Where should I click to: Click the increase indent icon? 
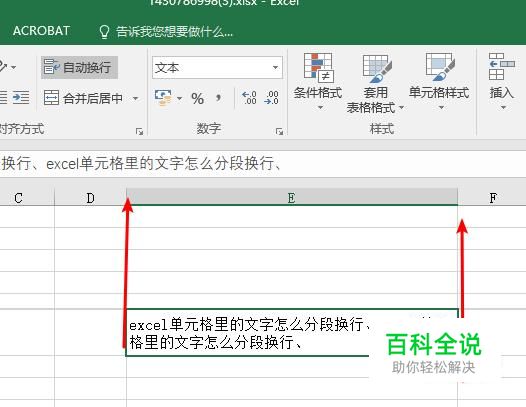(x=21, y=98)
